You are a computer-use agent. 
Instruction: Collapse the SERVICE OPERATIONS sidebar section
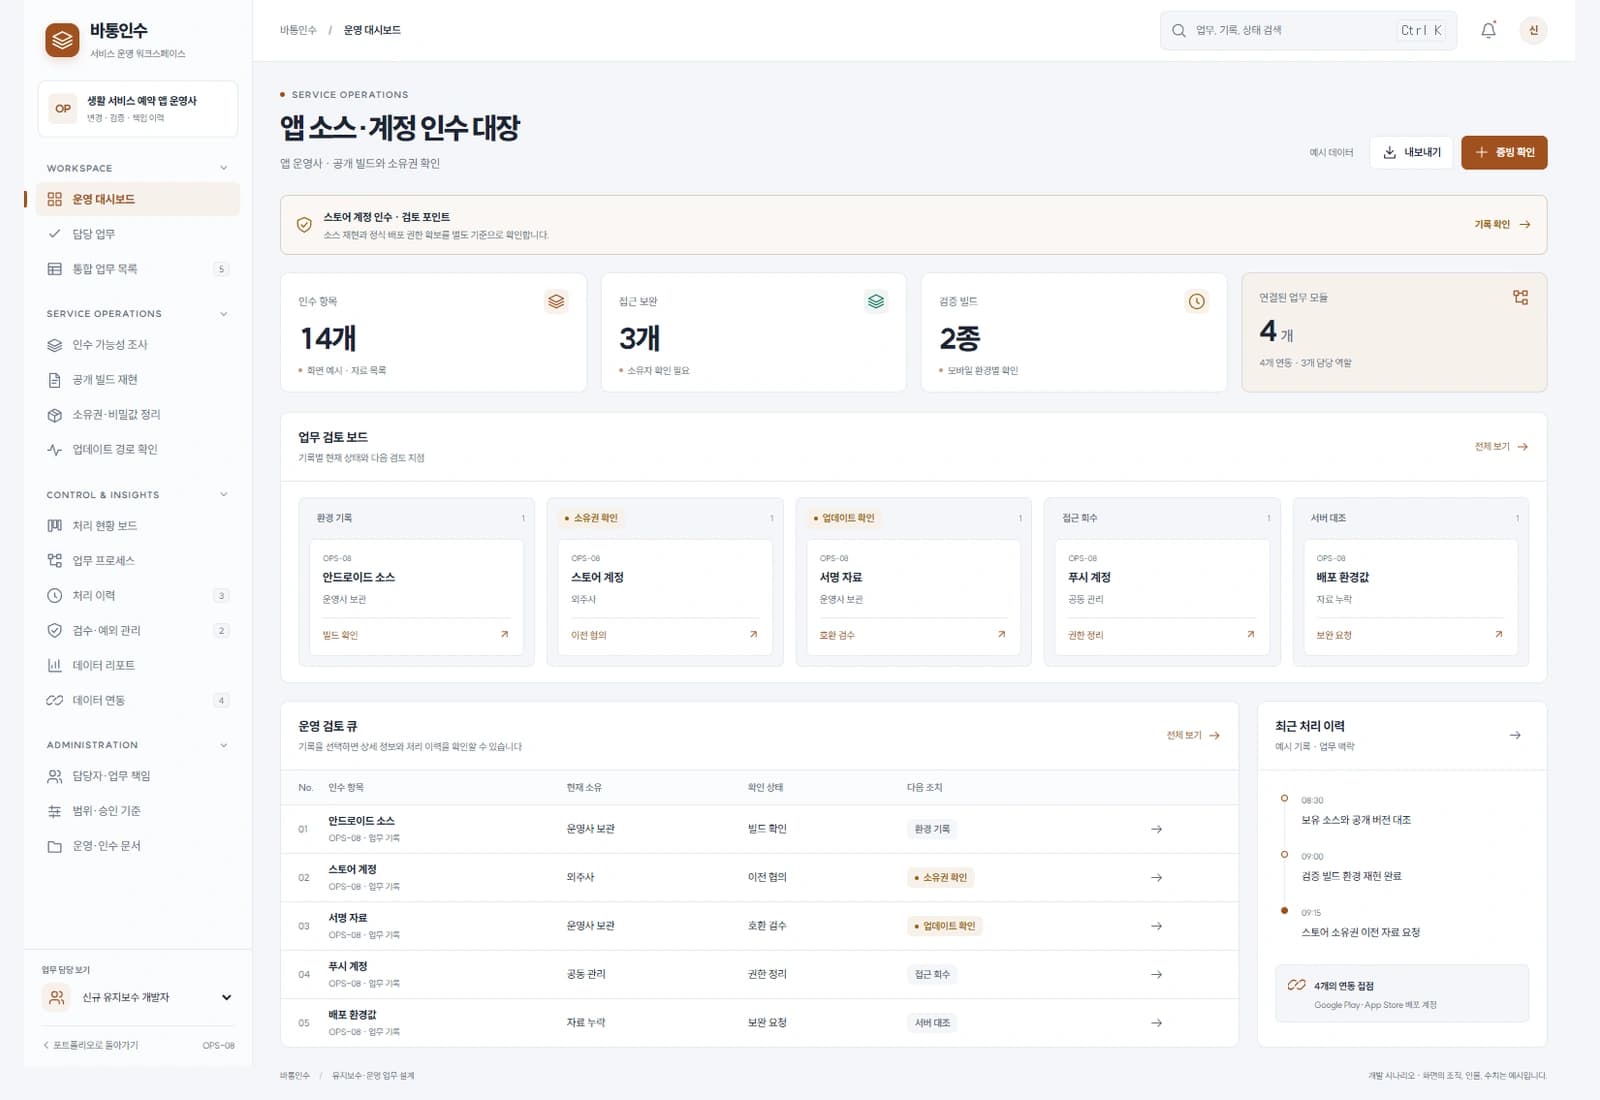[223, 314]
